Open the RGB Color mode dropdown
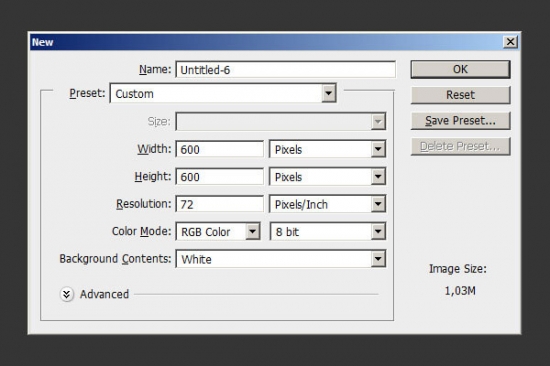550x366 pixels. pos(218,231)
